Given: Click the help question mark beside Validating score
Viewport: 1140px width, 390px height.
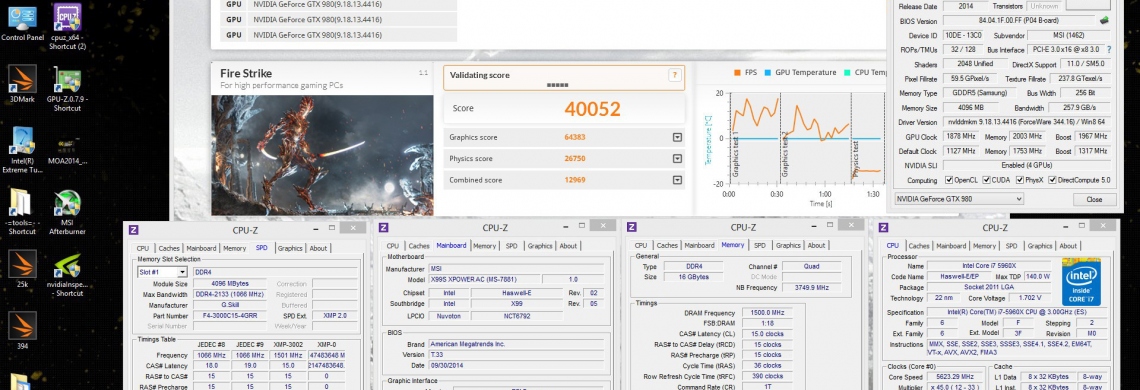Looking at the screenshot, I should (674, 75).
